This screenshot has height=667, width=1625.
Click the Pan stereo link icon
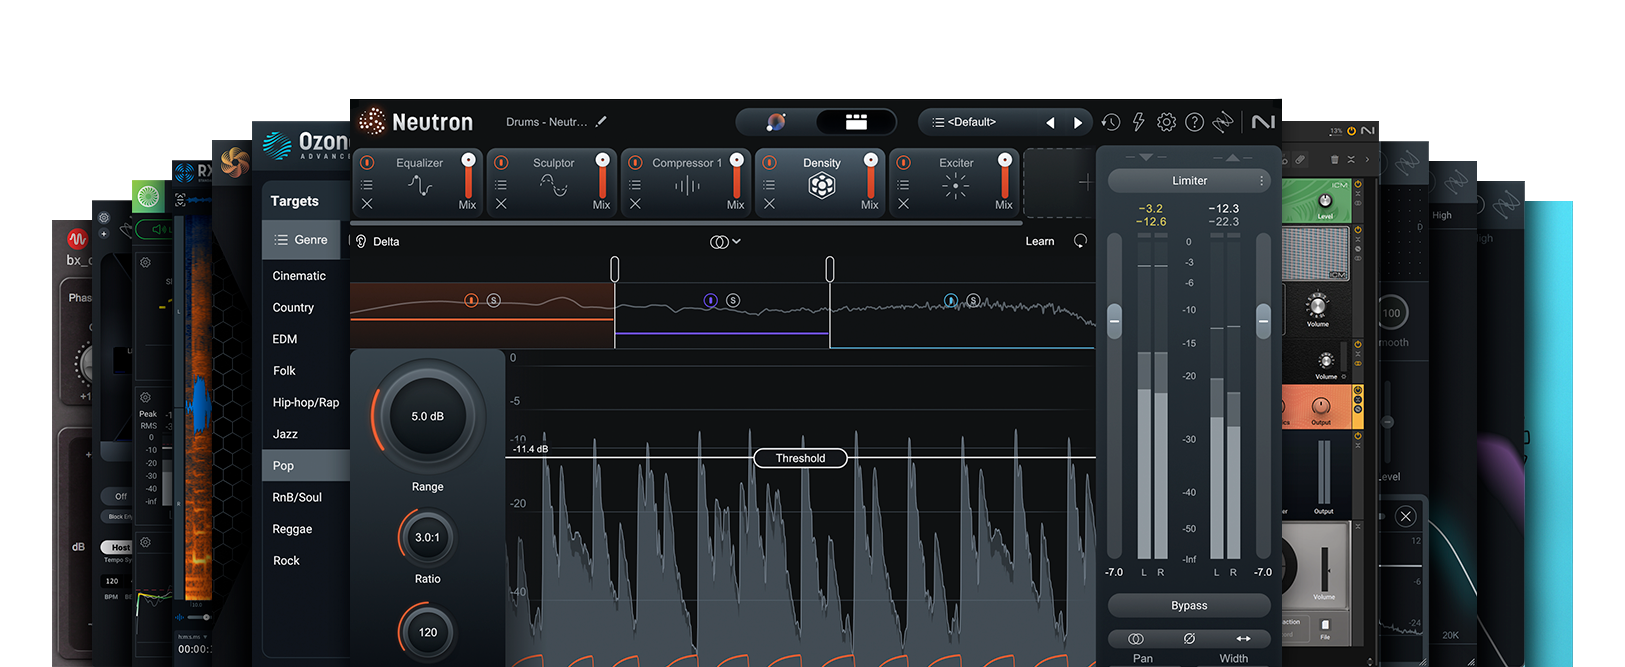click(1135, 638)
